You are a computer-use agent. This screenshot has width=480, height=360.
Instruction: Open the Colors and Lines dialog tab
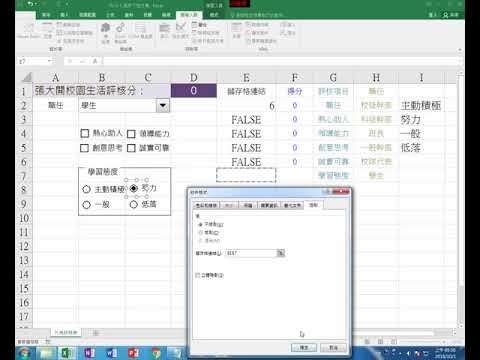206,205
